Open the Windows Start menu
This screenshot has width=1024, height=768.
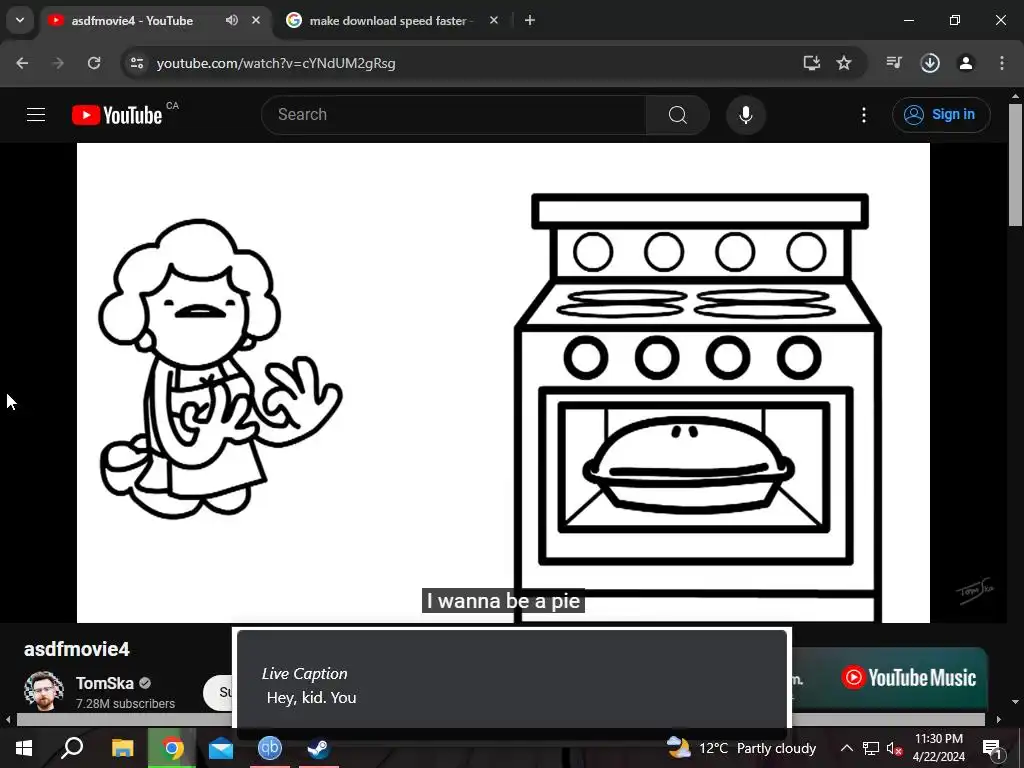(24, 748)
